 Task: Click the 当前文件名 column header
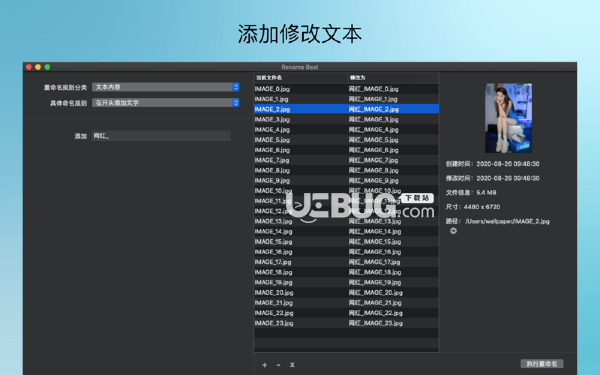269,78
